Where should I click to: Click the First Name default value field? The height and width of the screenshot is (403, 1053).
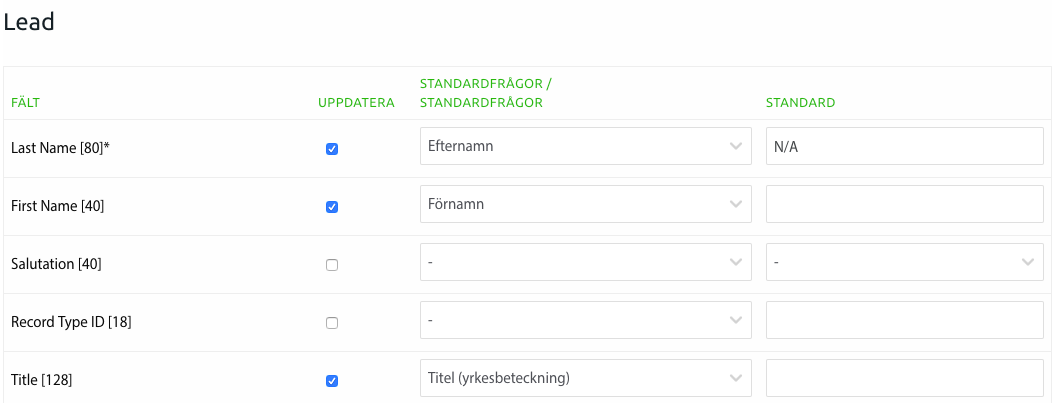click(904, 204)
